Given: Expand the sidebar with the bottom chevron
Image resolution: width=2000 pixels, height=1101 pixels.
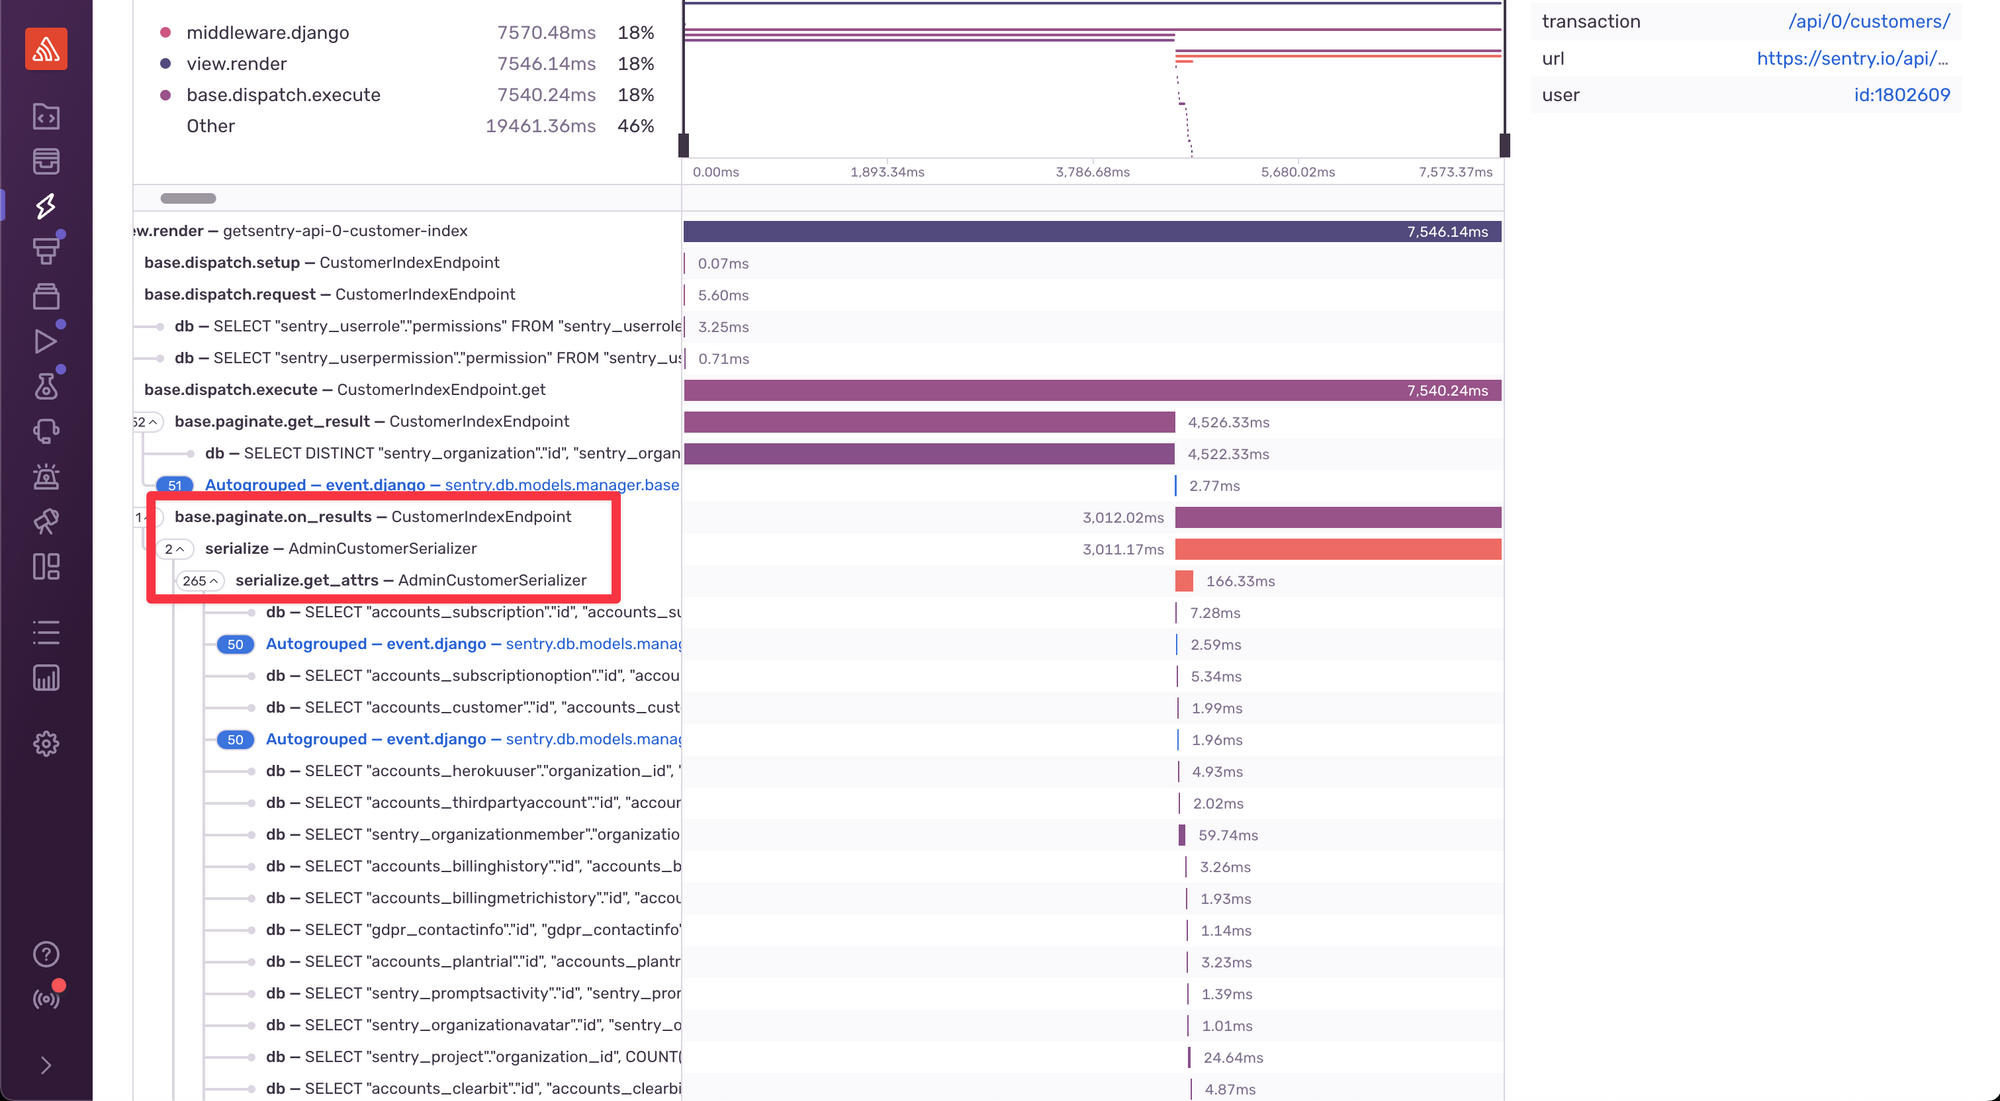Looking at the screenshot, I should [46, 1065].
